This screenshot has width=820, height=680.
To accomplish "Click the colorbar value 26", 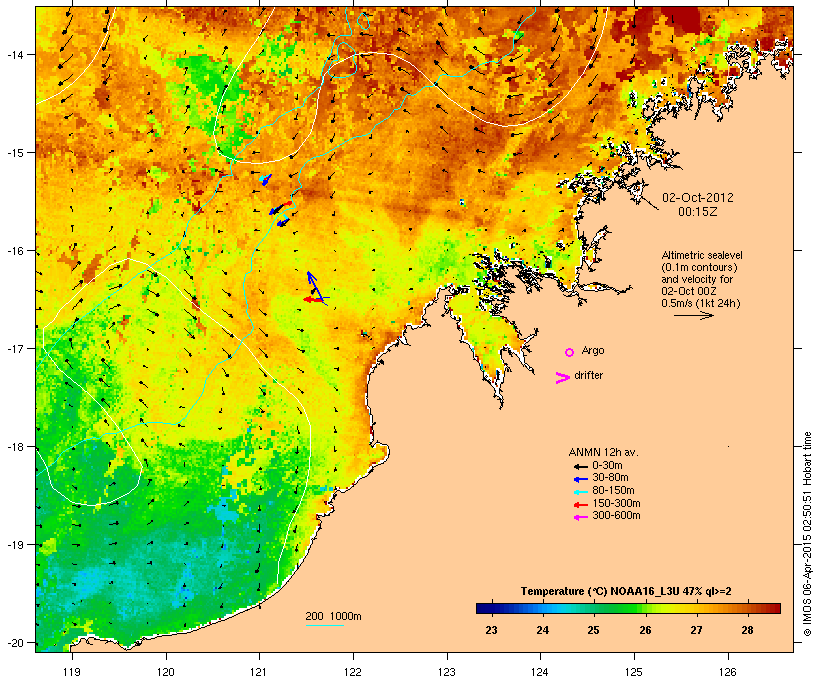I will click(645, 630).
